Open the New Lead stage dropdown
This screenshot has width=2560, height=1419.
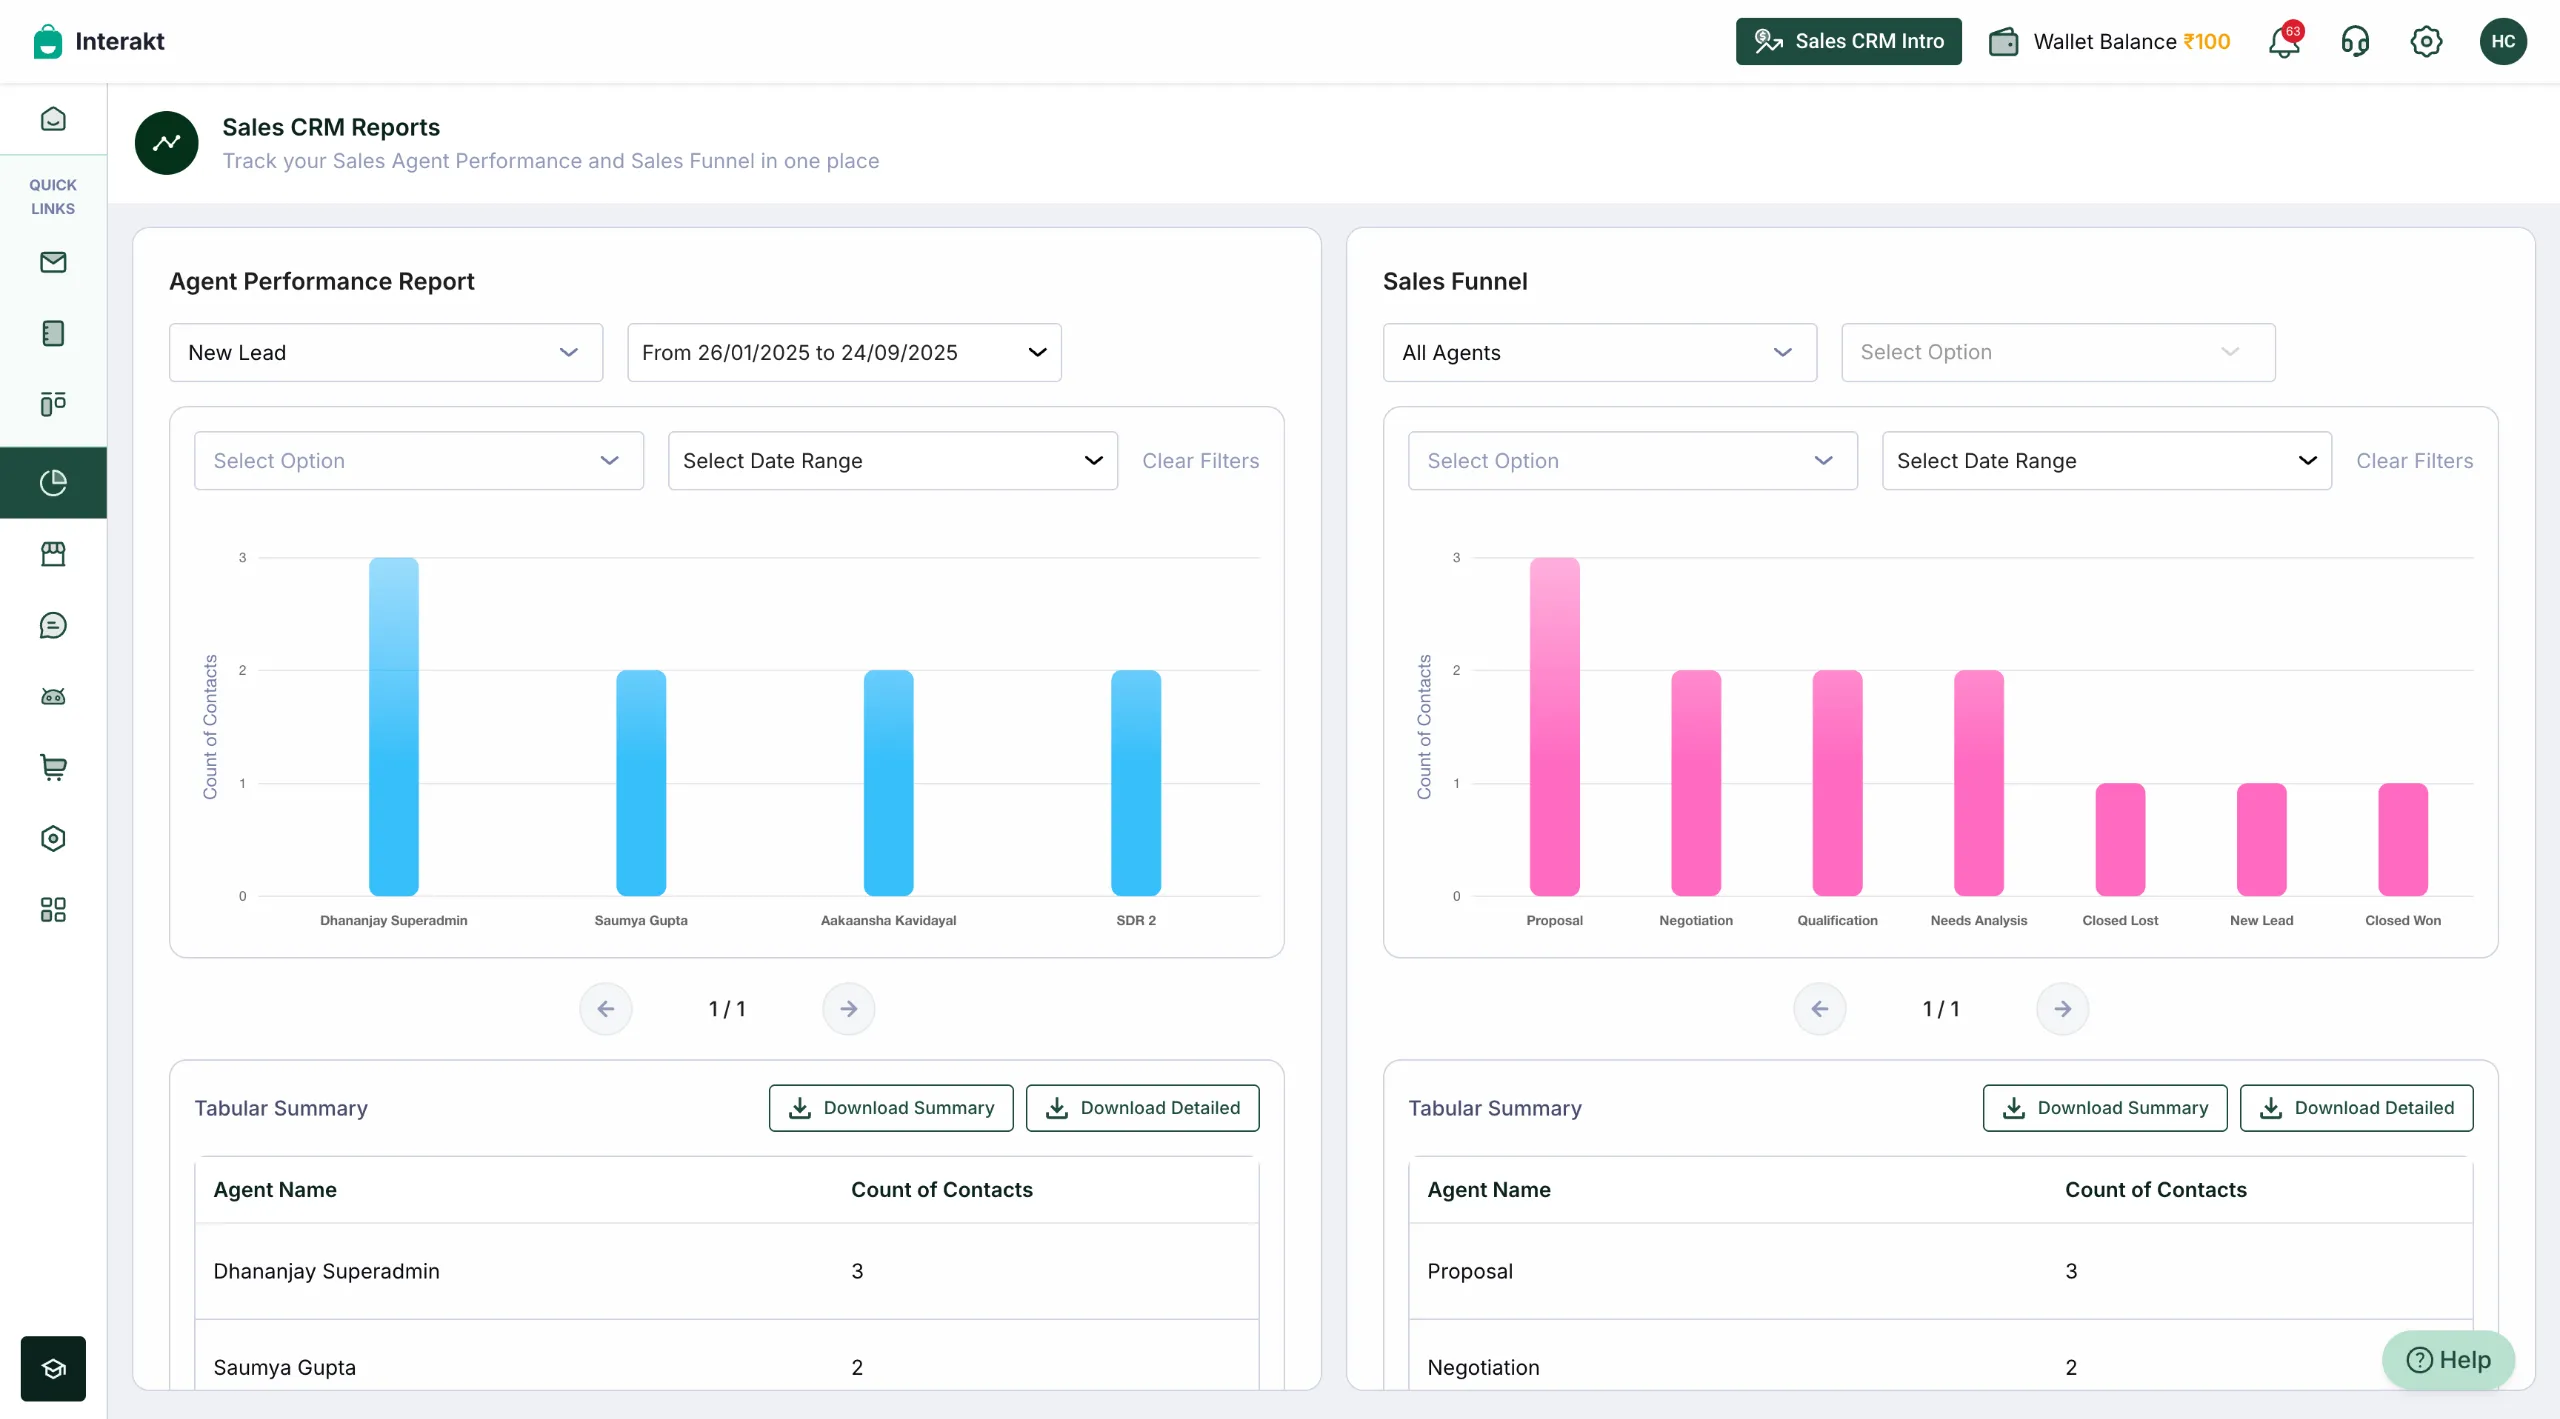tap(385, 352)
